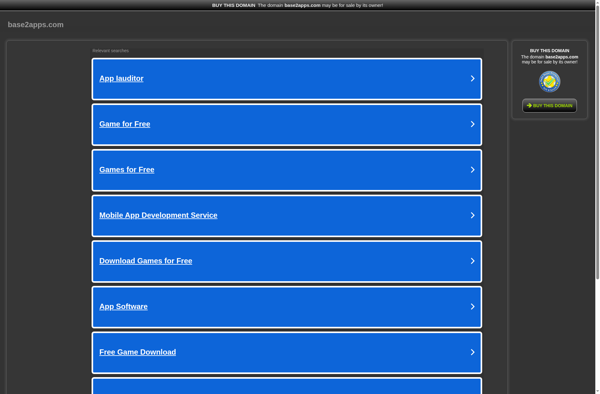The height and width of the screenshot is (394, 600).
Task: Click chevron on Mobile App Development Service row
Action: click(473, 215)
